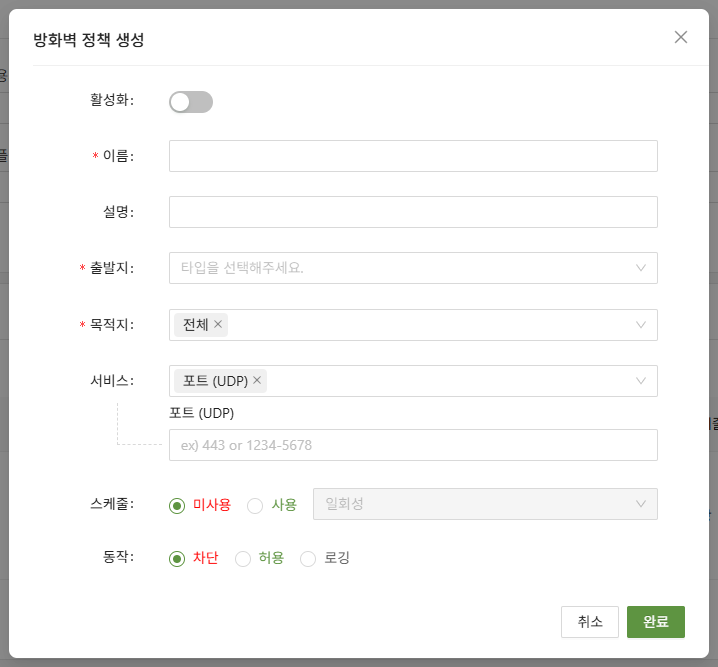This screenshot has height=667, width=718.
Task: Click the 취소 button
Action: click(x=590, y=621)
